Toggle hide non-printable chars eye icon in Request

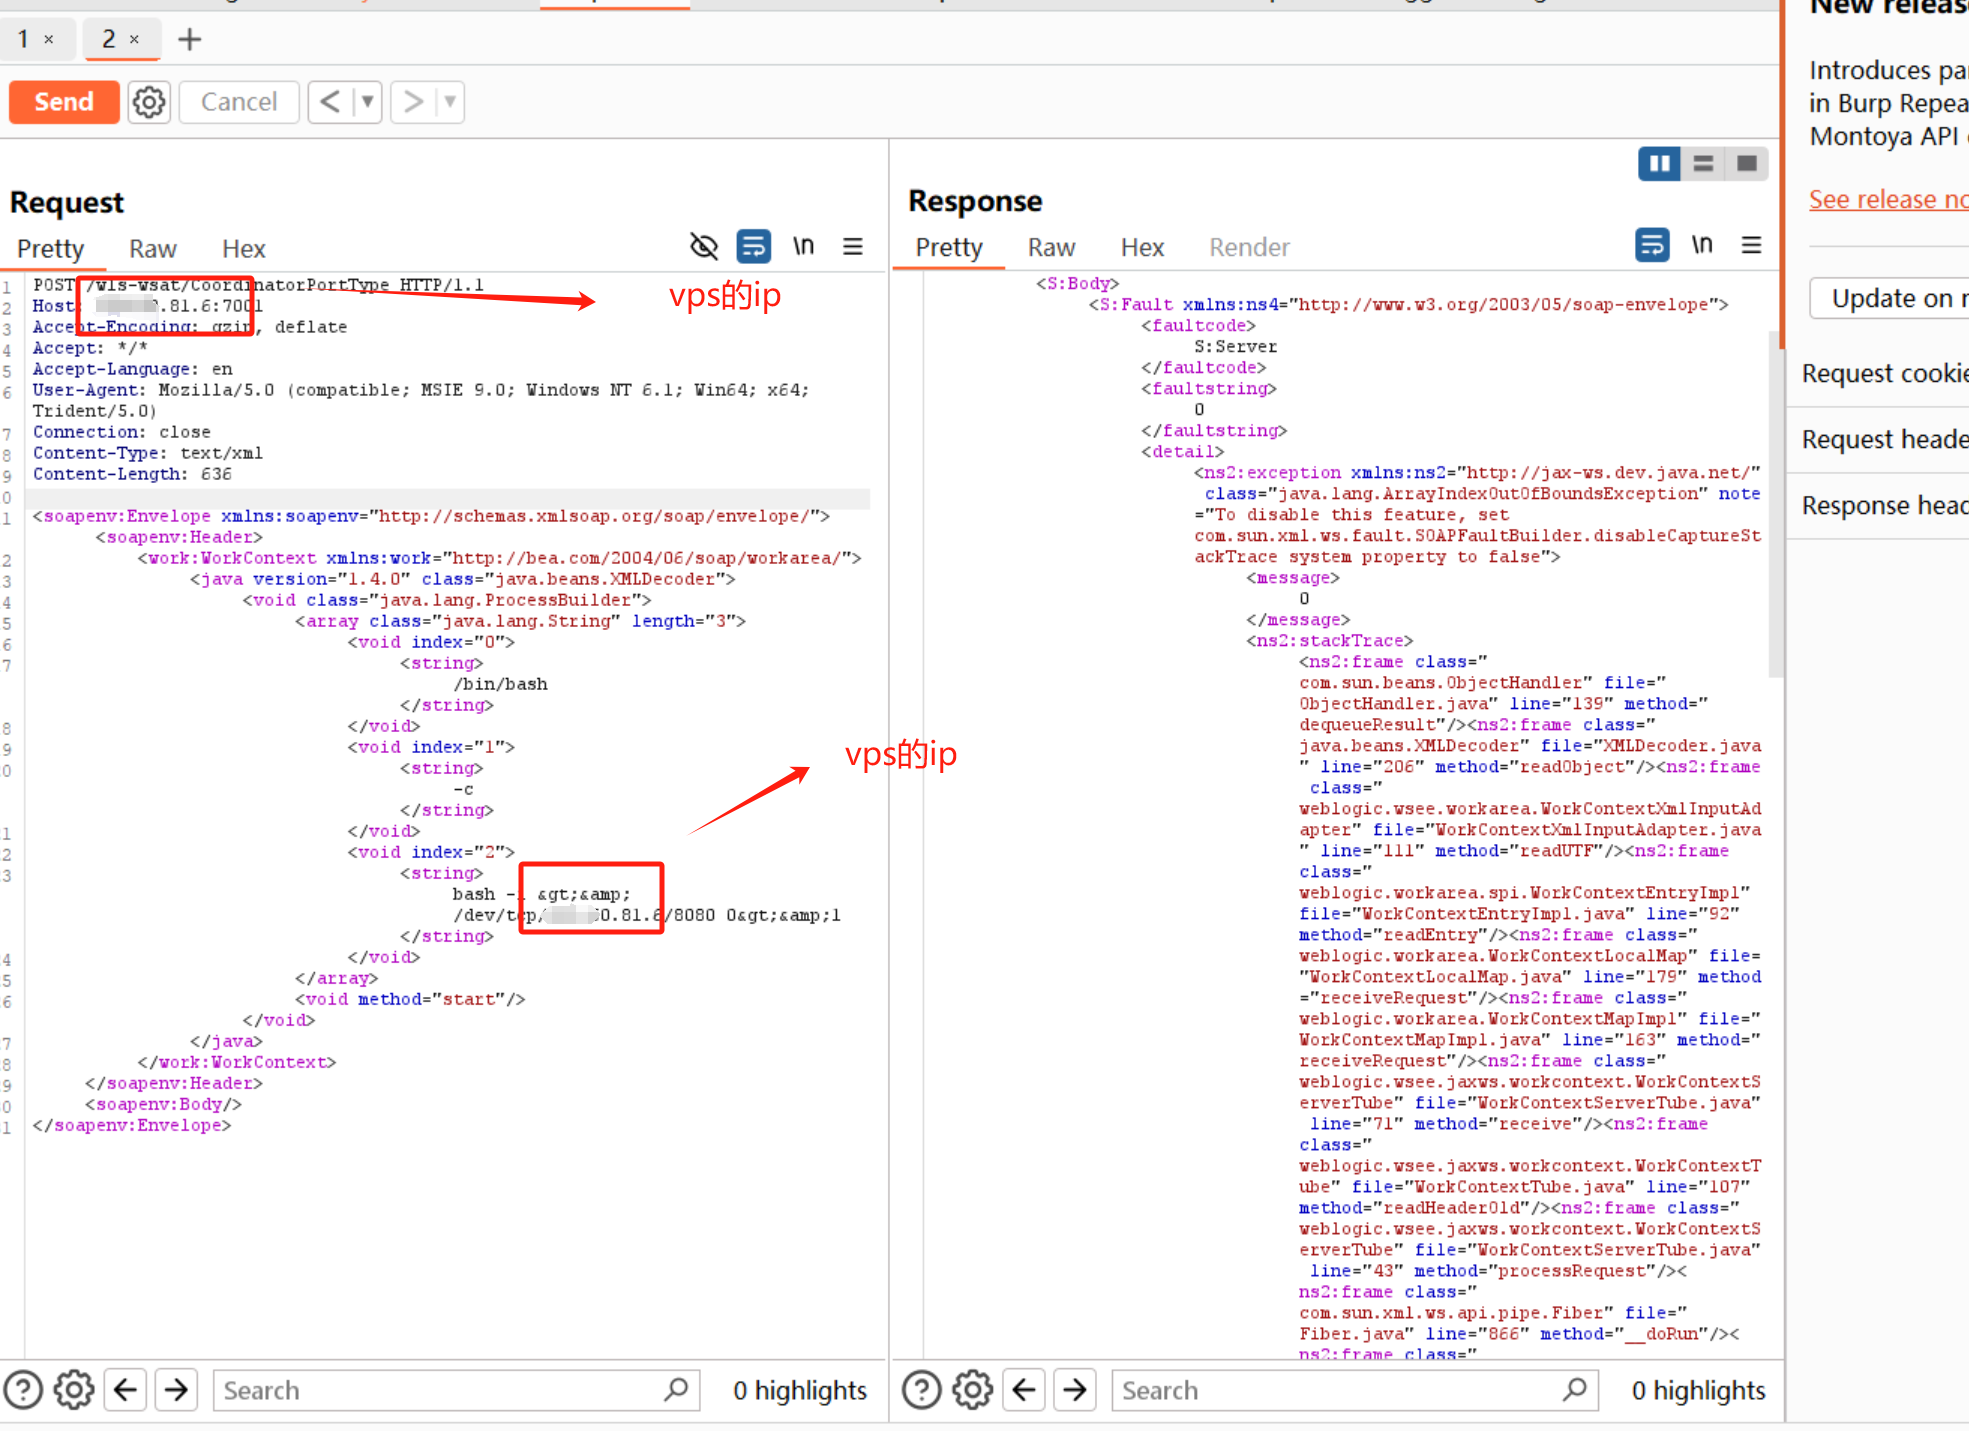(x=704, y=246)
